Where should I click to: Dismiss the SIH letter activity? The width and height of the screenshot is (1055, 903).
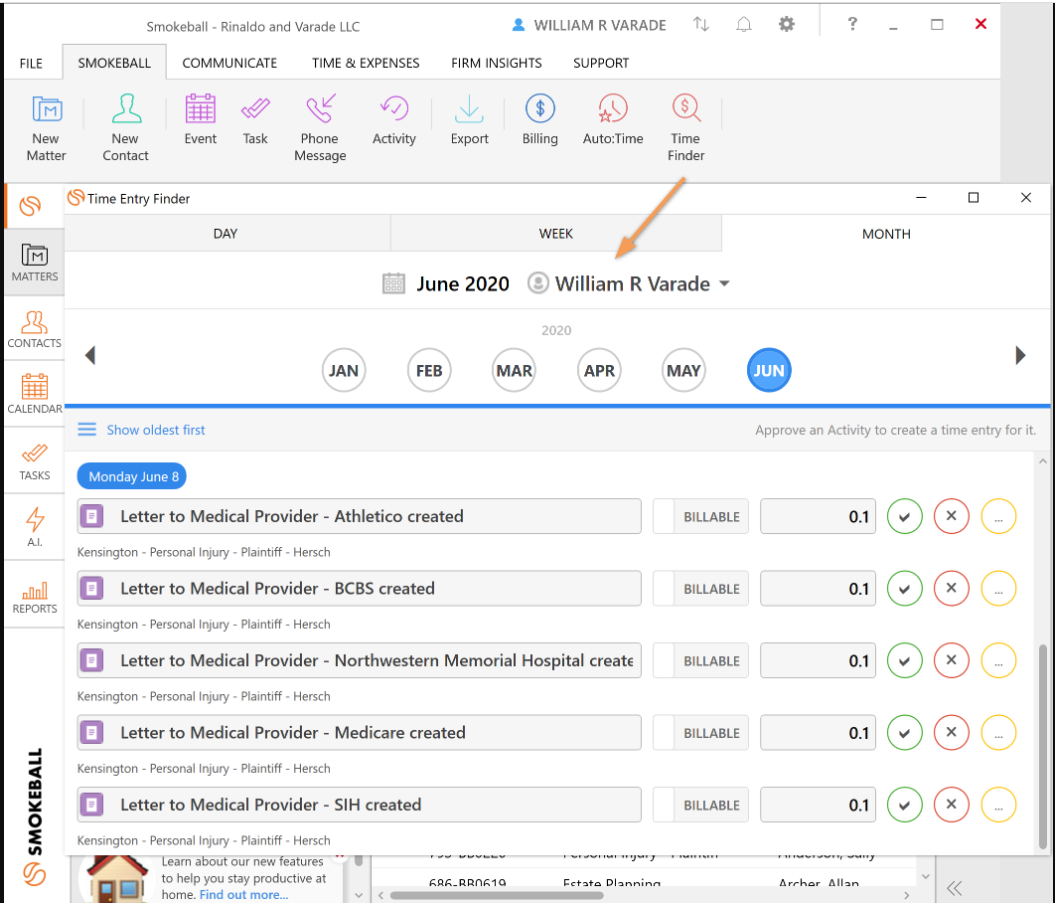click(x=951, y=805)
